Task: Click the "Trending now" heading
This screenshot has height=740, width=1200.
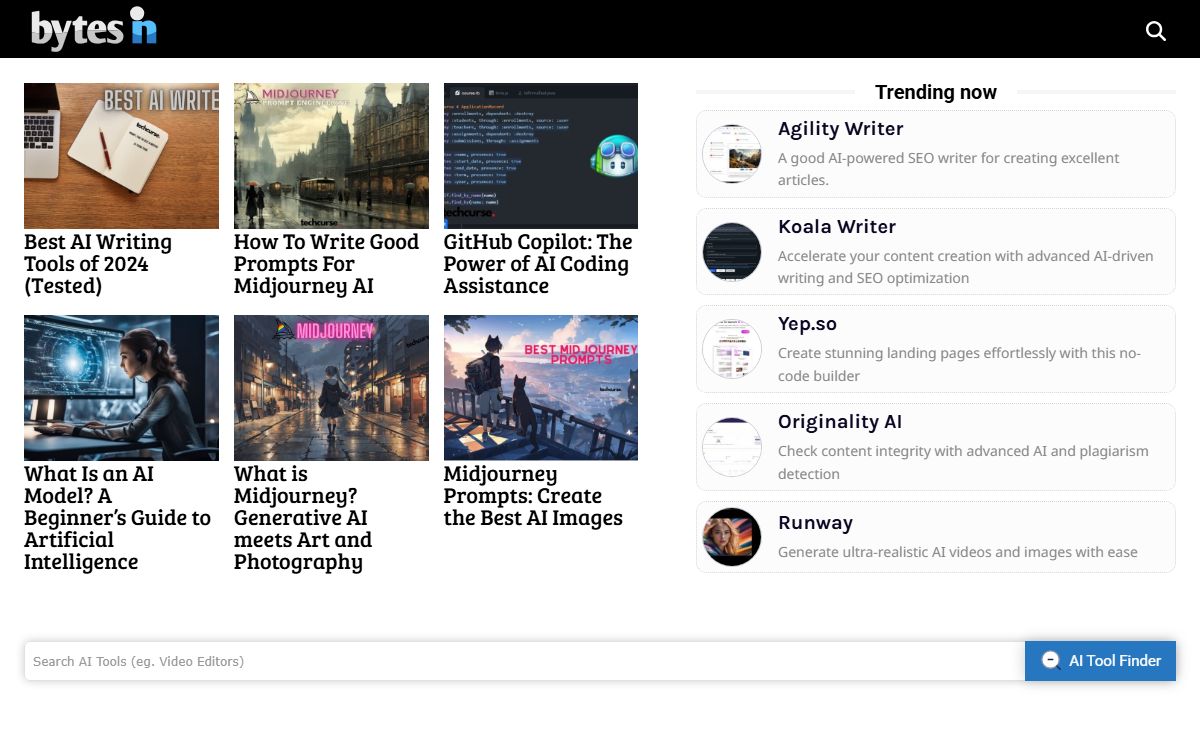Action: click(936, 92)
